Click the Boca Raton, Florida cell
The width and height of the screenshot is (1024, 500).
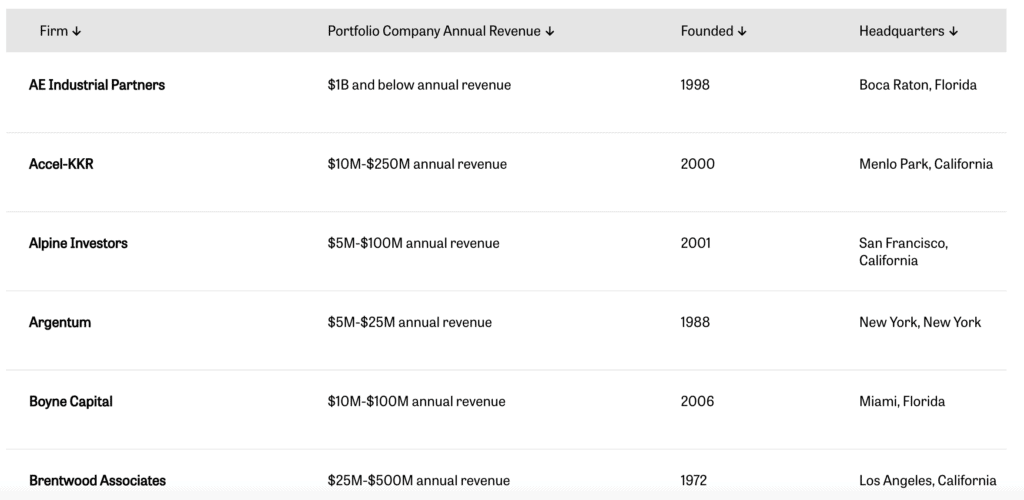click(918, 85)
